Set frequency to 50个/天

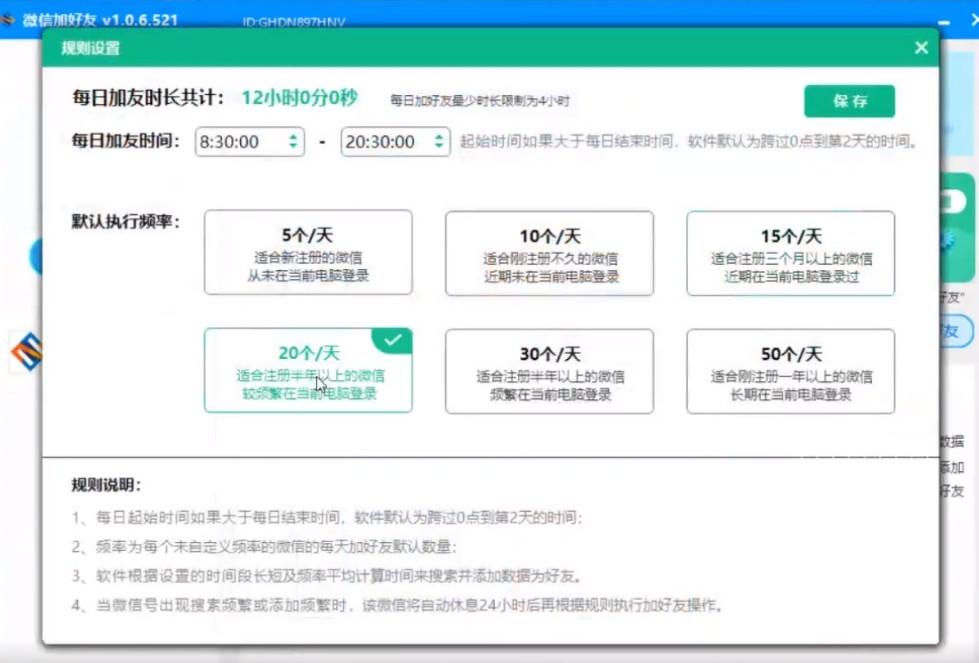tap(790, 371)
